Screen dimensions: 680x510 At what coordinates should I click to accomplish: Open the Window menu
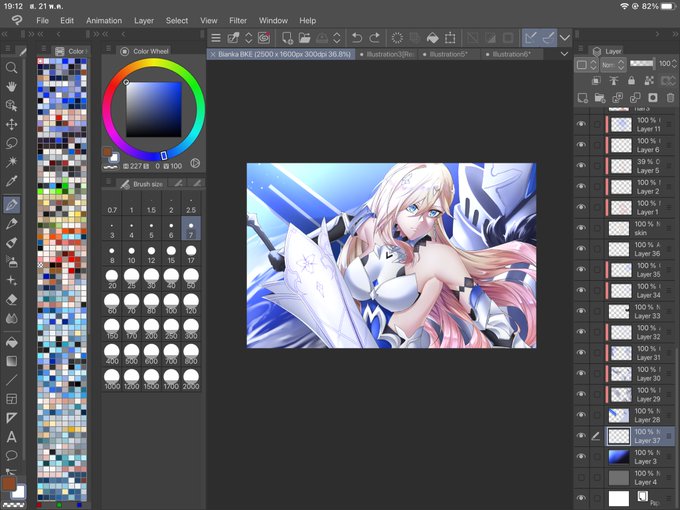click(x=273, y=20)
